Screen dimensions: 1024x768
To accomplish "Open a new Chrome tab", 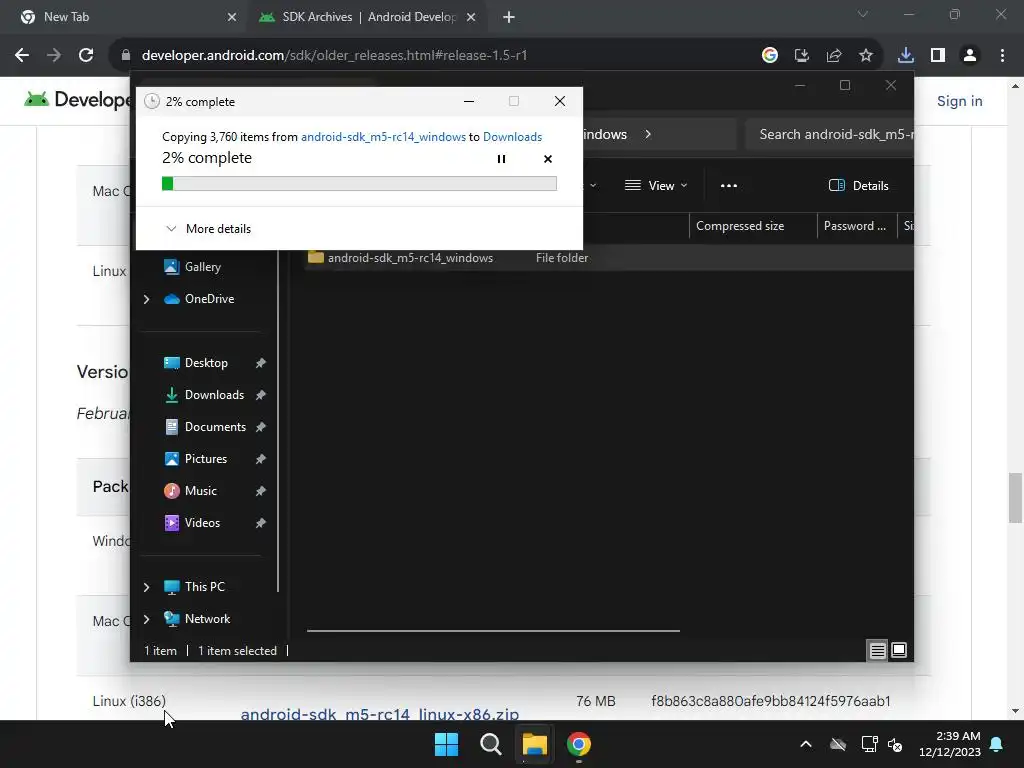I will [509, 17].
